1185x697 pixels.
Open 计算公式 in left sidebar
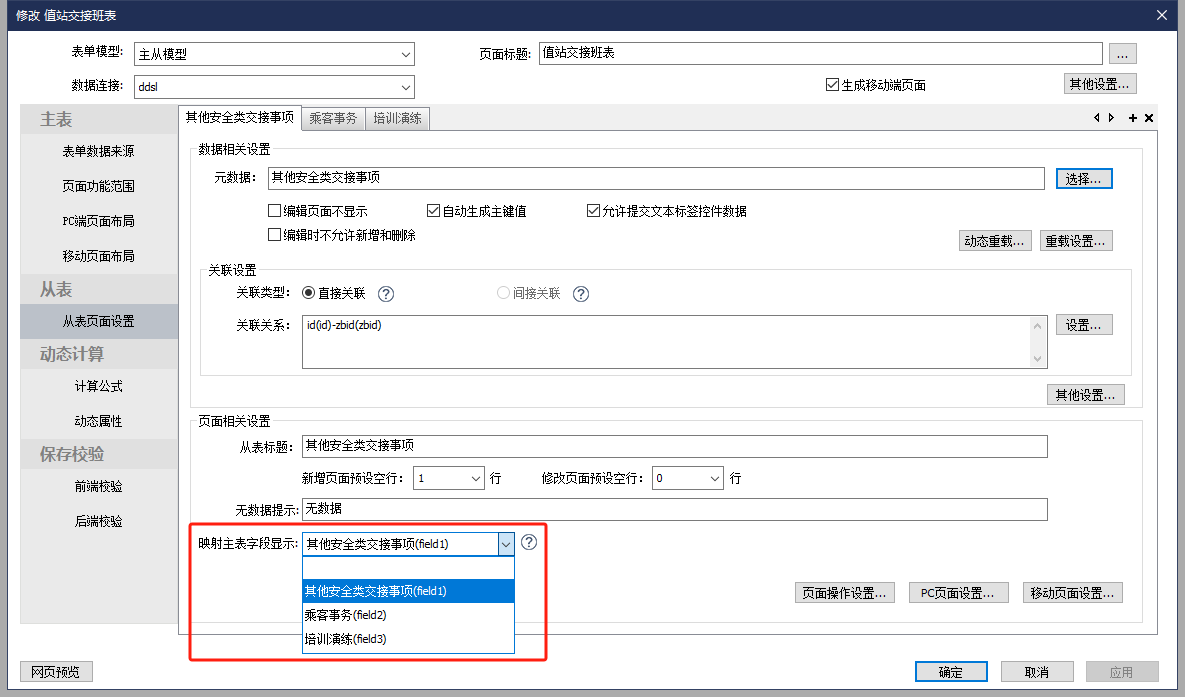click(98, 386)
